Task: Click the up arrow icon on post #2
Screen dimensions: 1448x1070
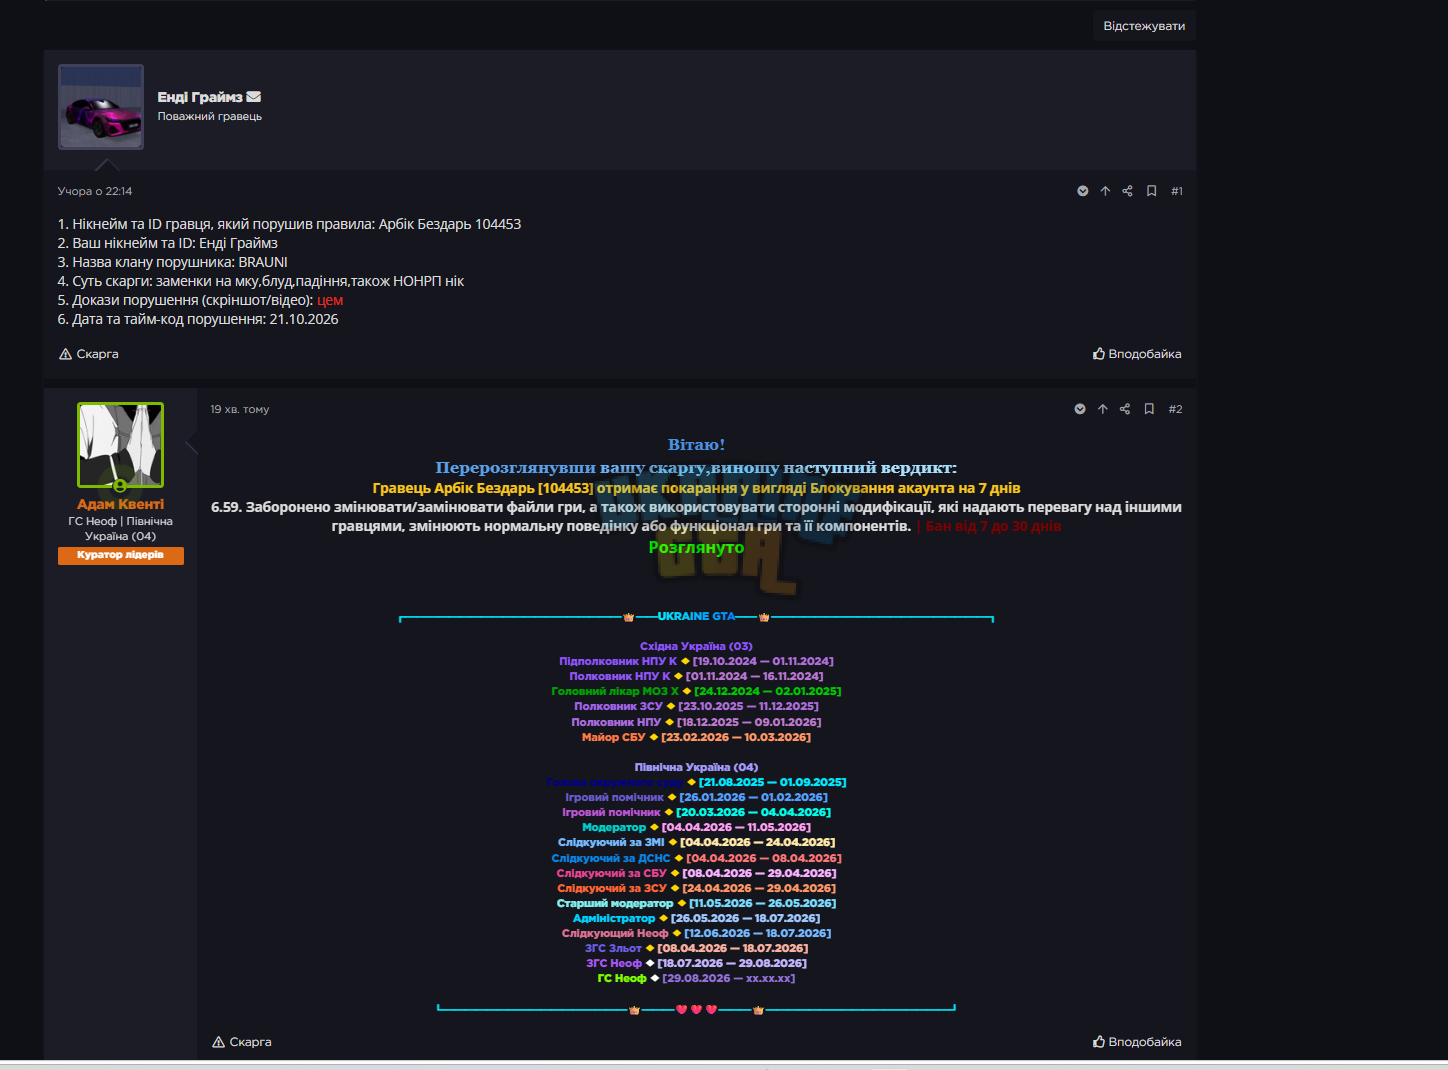Action: (1103, 409)
